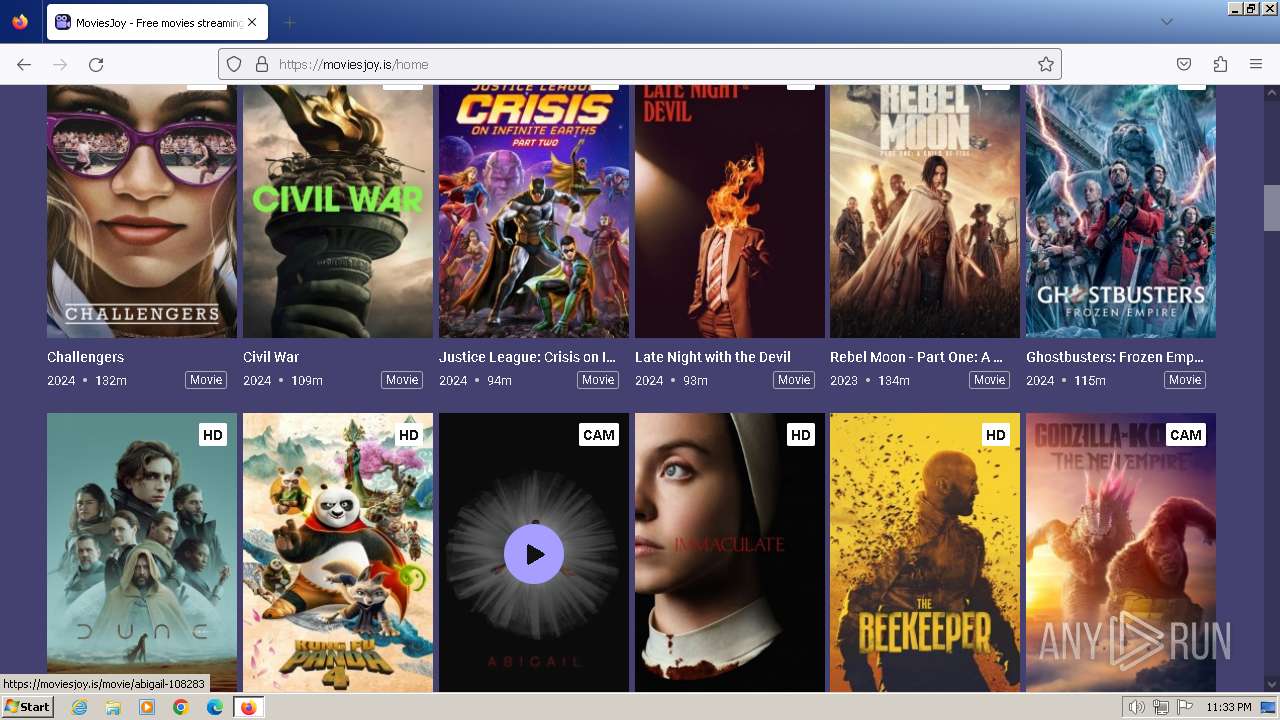Click the Rebel Moon - Part One title
Viewport: 1280px width, 720px height.
(x=916, y=357)
